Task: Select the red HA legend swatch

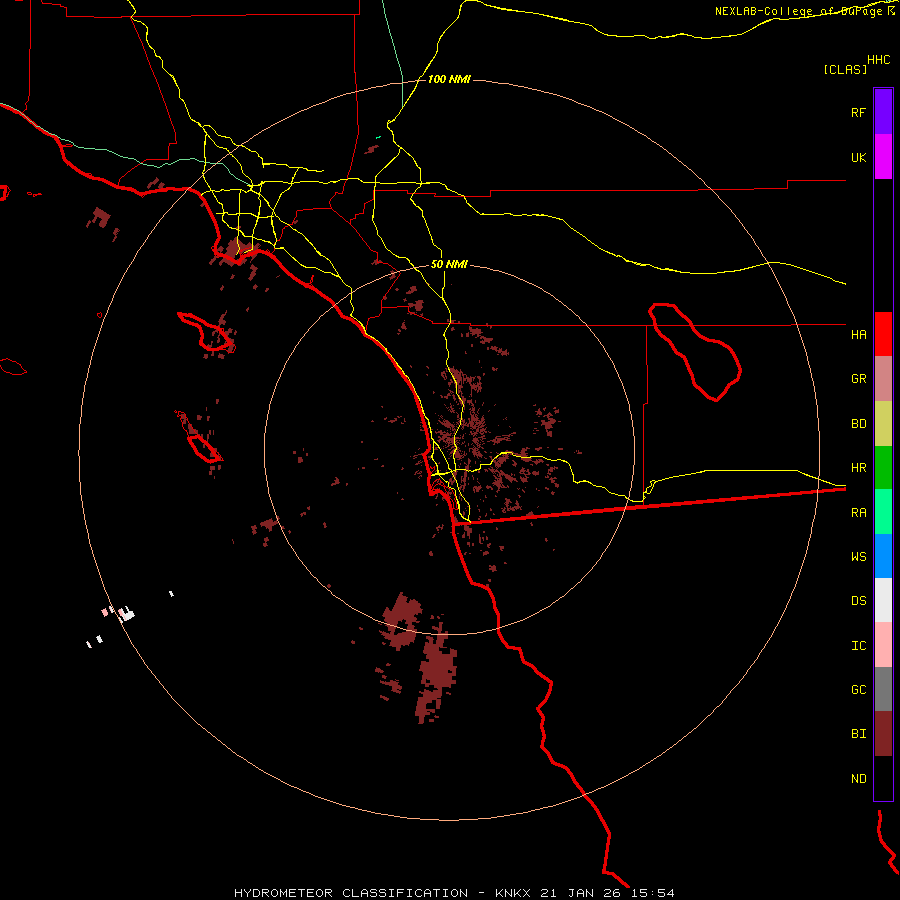Action: click(x=883, y=334)
